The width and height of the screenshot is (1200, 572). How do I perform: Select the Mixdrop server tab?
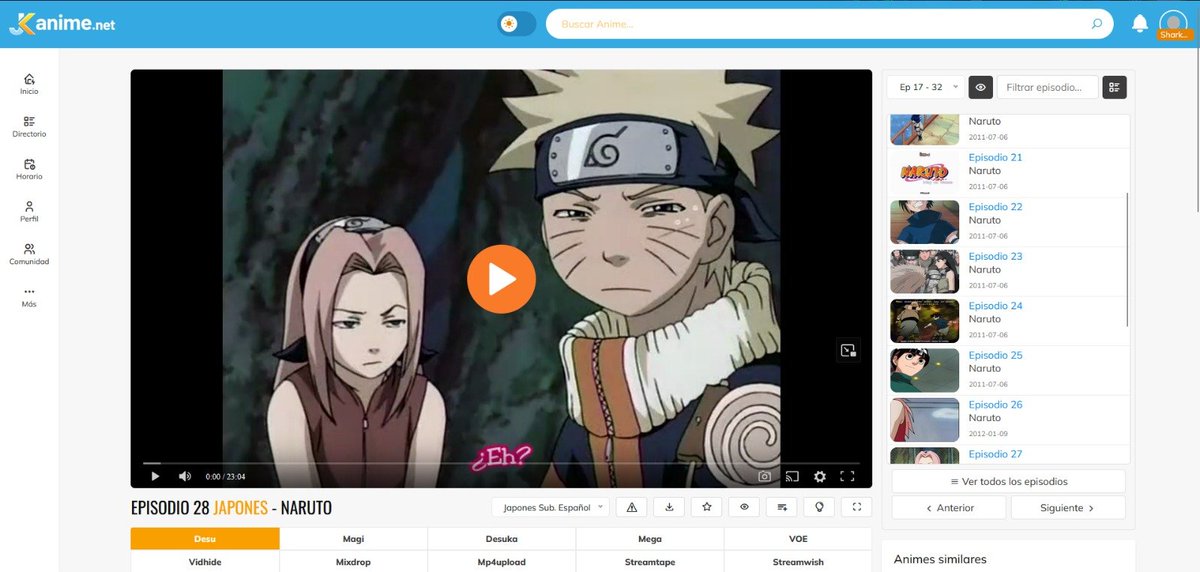(353, 562)
